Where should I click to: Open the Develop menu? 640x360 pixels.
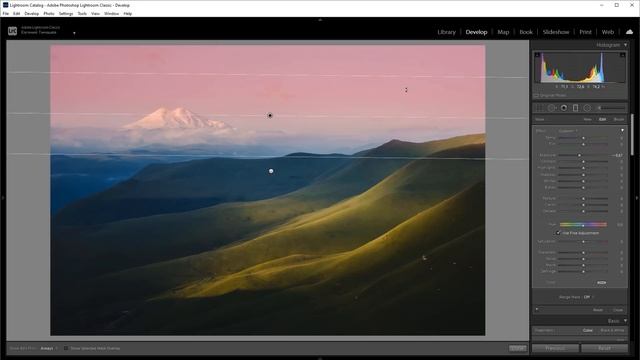(x=31, y=13)
